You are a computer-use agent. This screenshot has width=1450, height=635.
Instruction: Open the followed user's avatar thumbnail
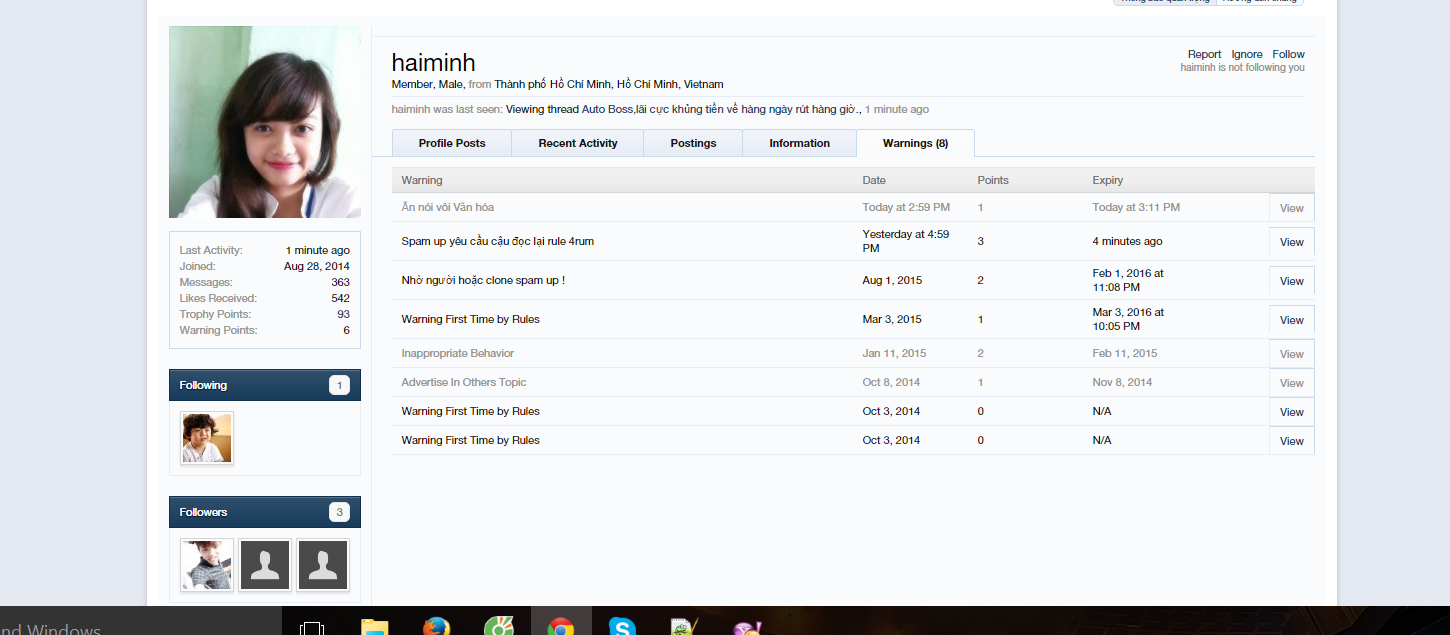(207, 438)
